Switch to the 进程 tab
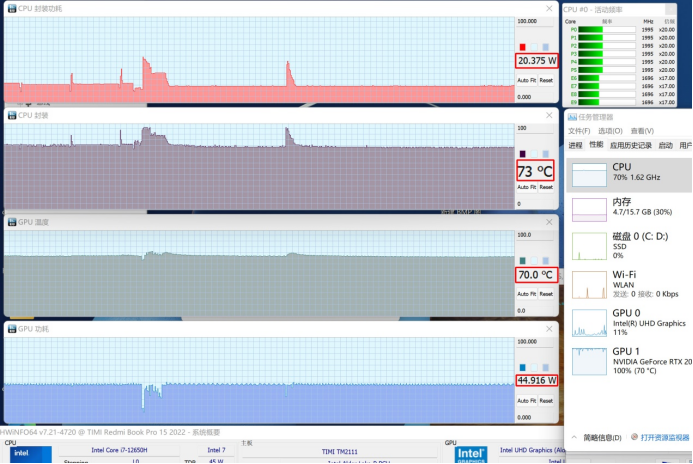 tap(575, 145)
